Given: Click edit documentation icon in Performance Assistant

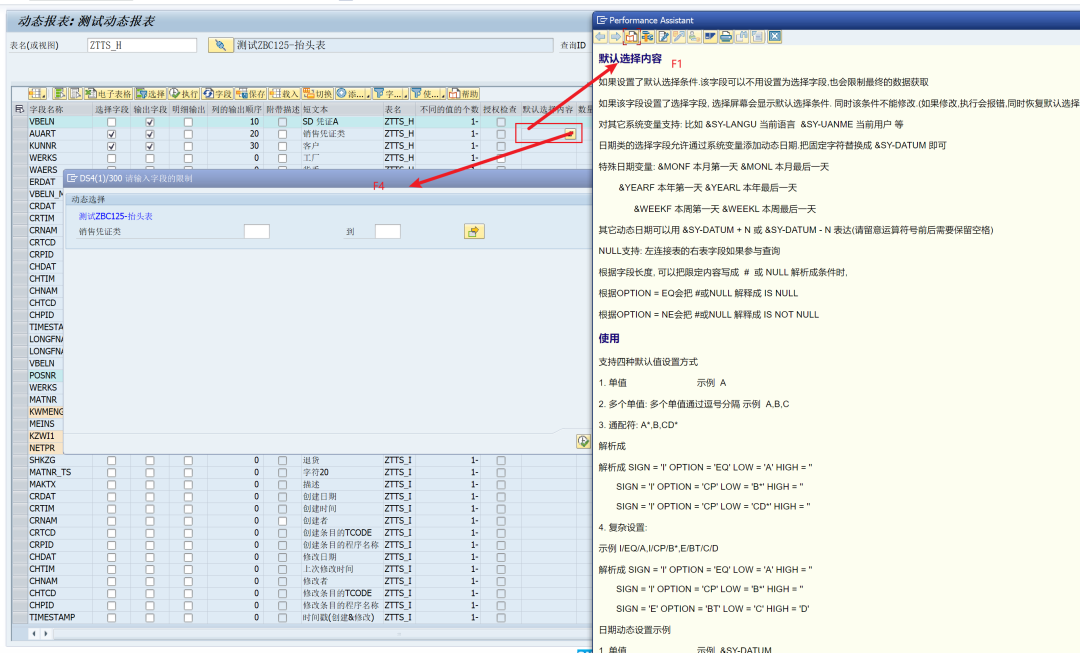Looking at the screenshot, I should click(x=663, y=37).
